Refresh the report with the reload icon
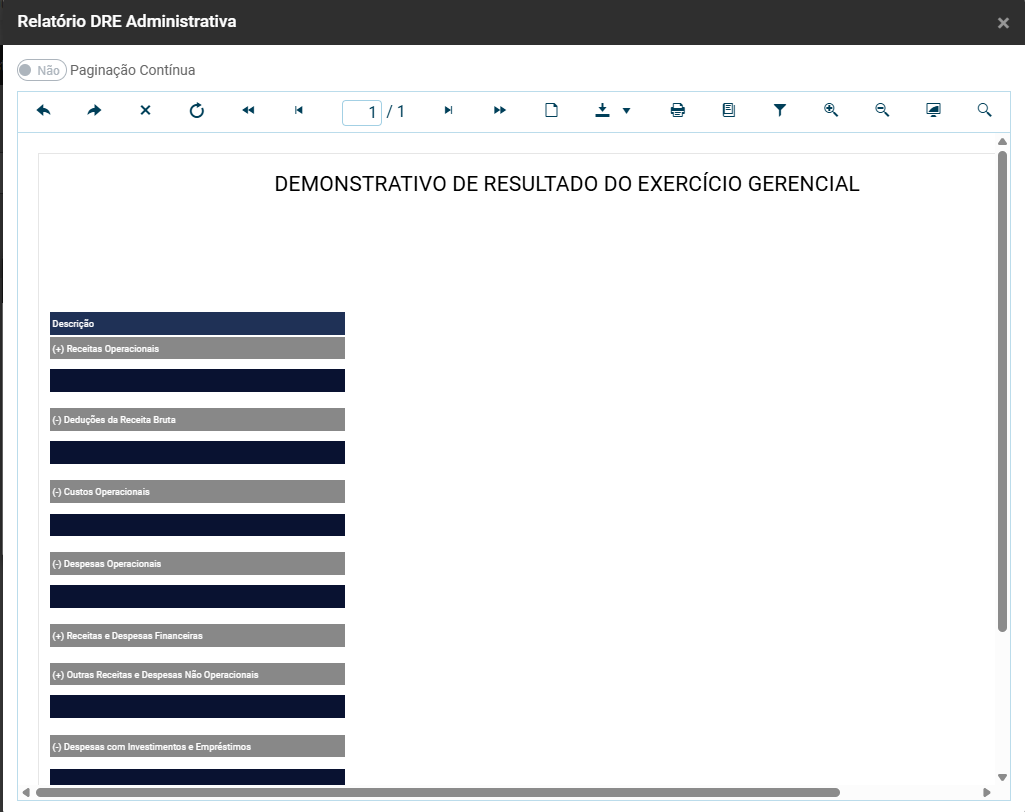The height and width of the screenshot is (812, 1025). [x=197, y=110]
